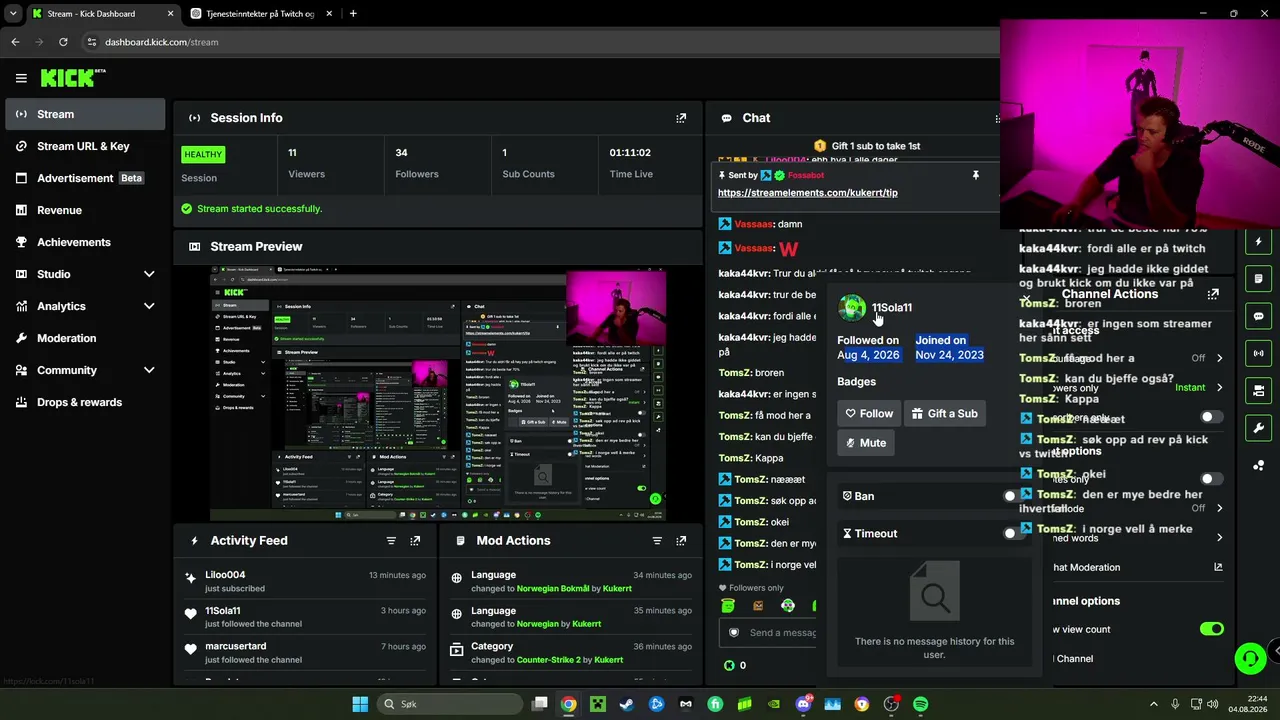Pop out the Channel Actions panel
This screenshot has width=1280, height=720.
pos(1213,294)
